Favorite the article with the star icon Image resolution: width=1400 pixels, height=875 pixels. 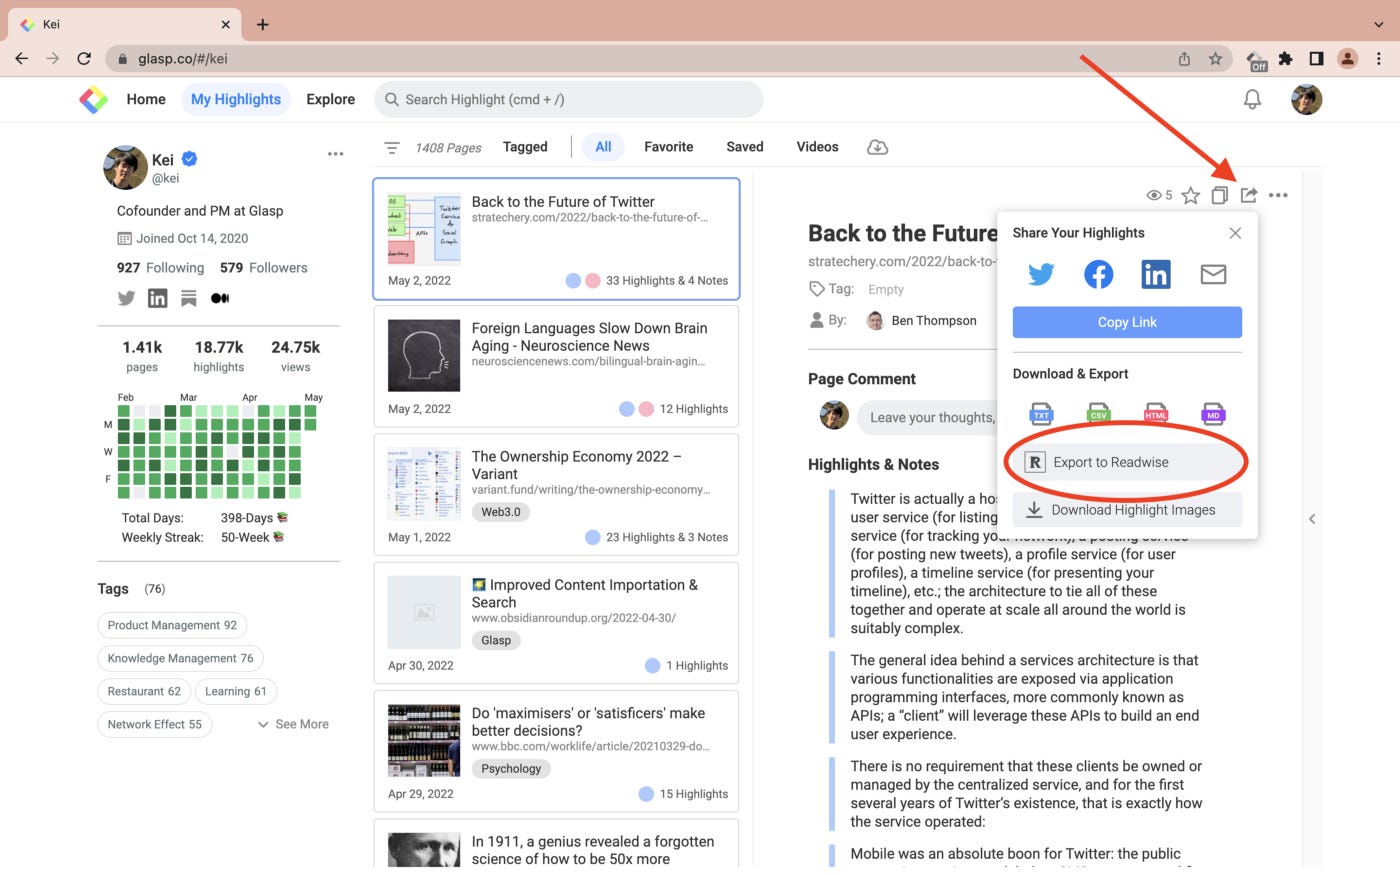coord(1190,195)
